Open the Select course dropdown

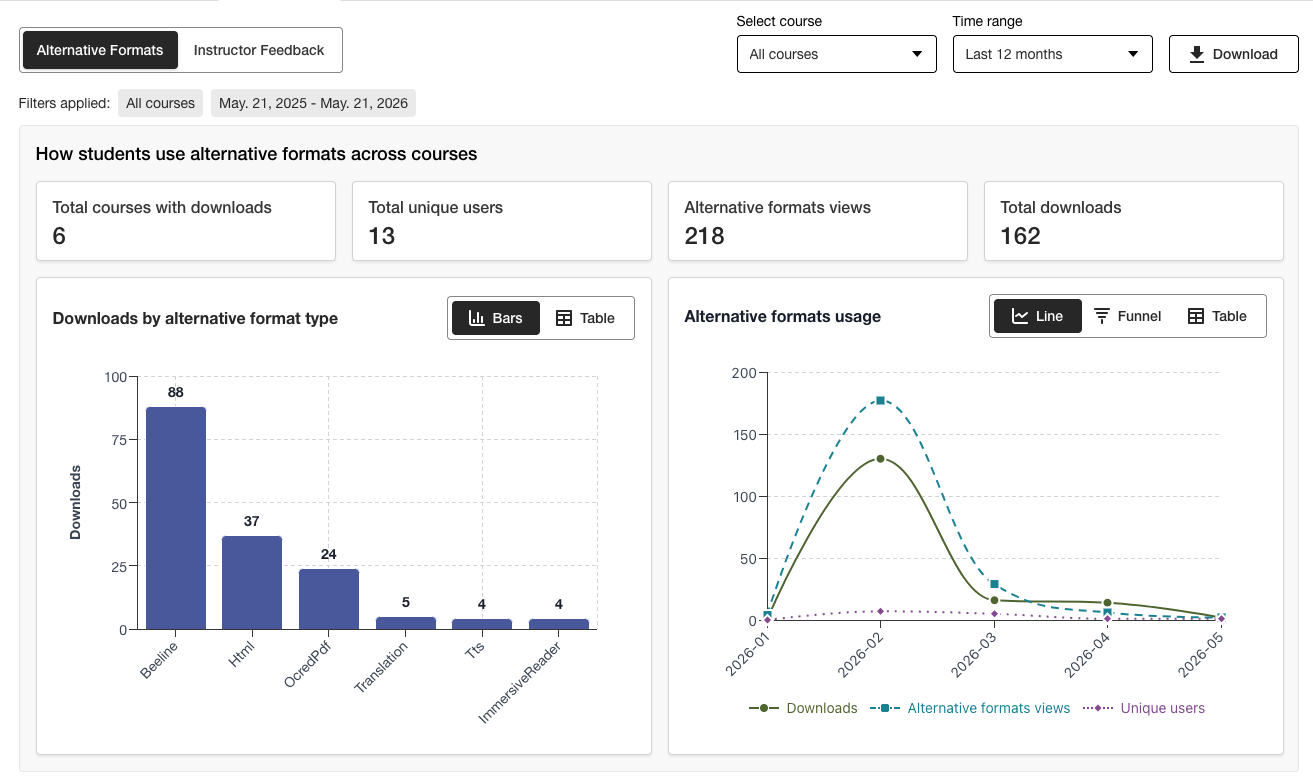point(837,54)
